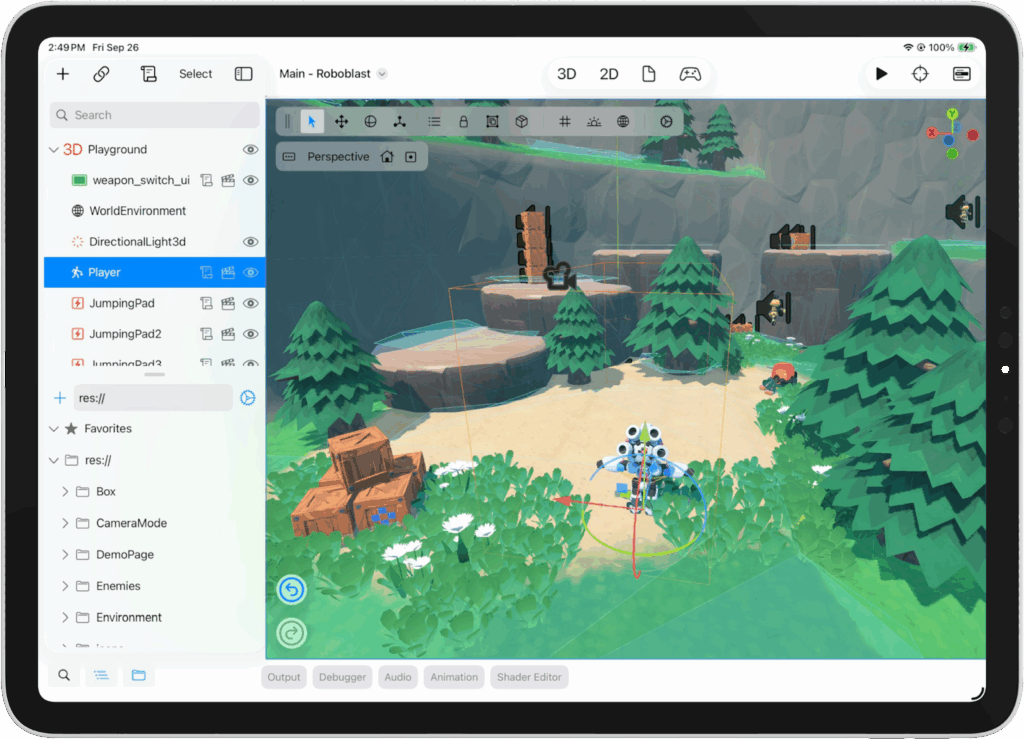Hide the DirectionalLight3d node with eye icon
This screenshot has width=1024, height=739.
(x=251, y=242)
